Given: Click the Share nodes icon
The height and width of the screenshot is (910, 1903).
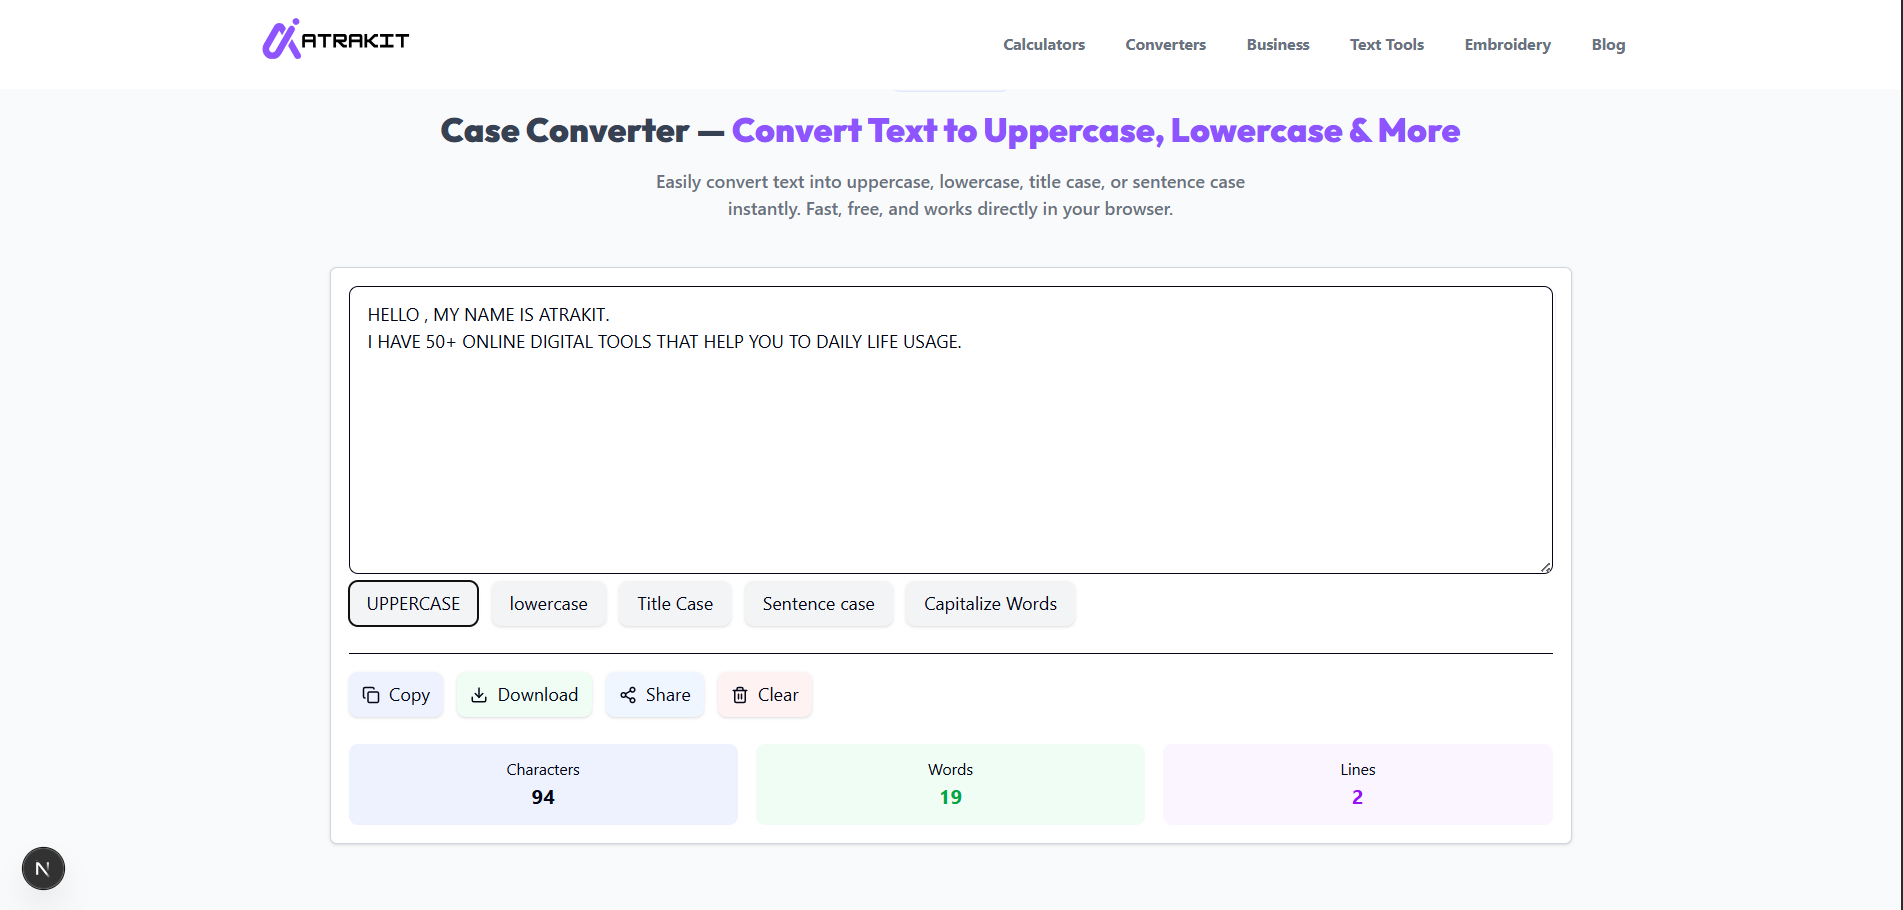Looking at the screenshot, I should 628,695.
